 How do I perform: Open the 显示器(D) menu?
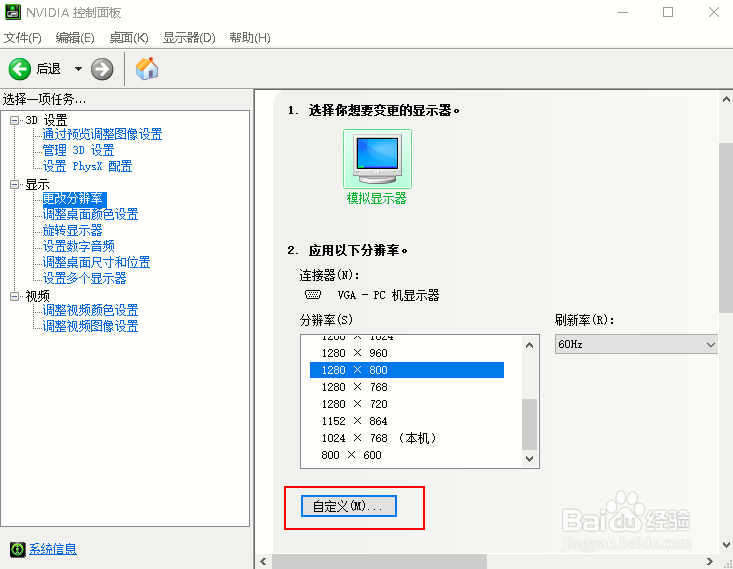click(189, 38)
